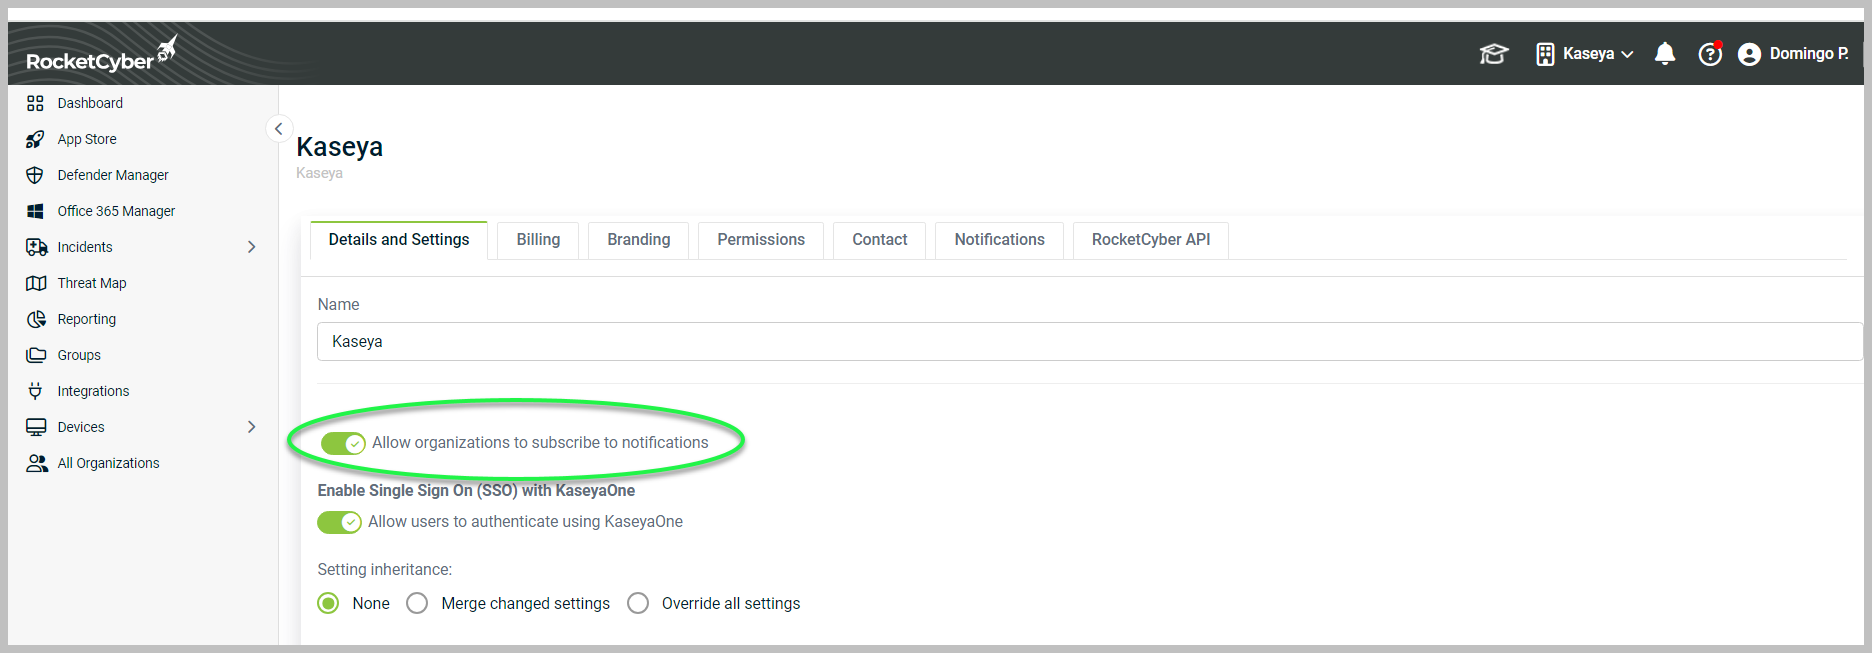Click the Name input field
Screen dimensions: 1872x653
click(x=1090, y=342)
